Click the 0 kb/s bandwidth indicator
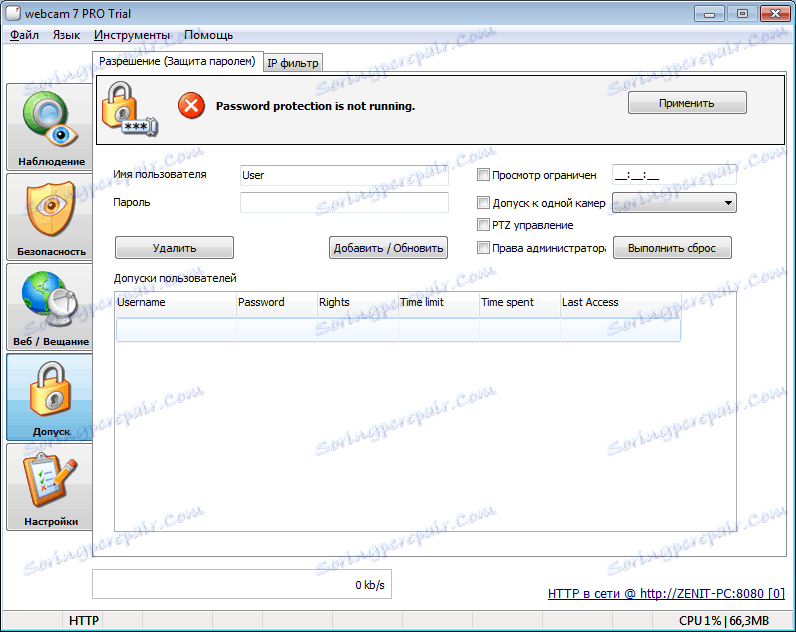The image size is (796, 632). (242, 584)
